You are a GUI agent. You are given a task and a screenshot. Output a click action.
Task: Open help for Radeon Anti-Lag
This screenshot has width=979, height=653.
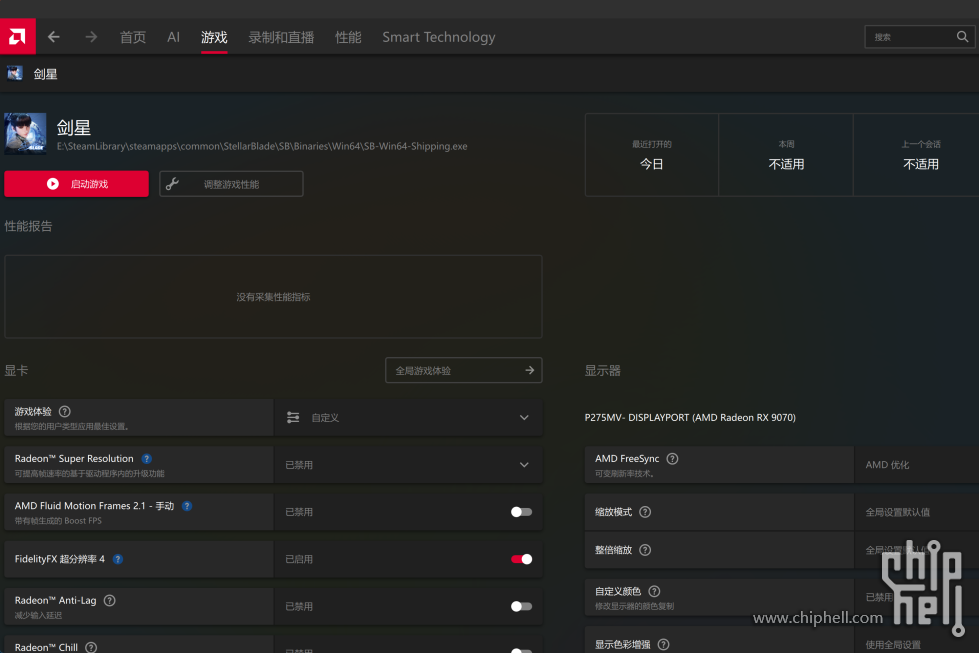coord(109,601)
